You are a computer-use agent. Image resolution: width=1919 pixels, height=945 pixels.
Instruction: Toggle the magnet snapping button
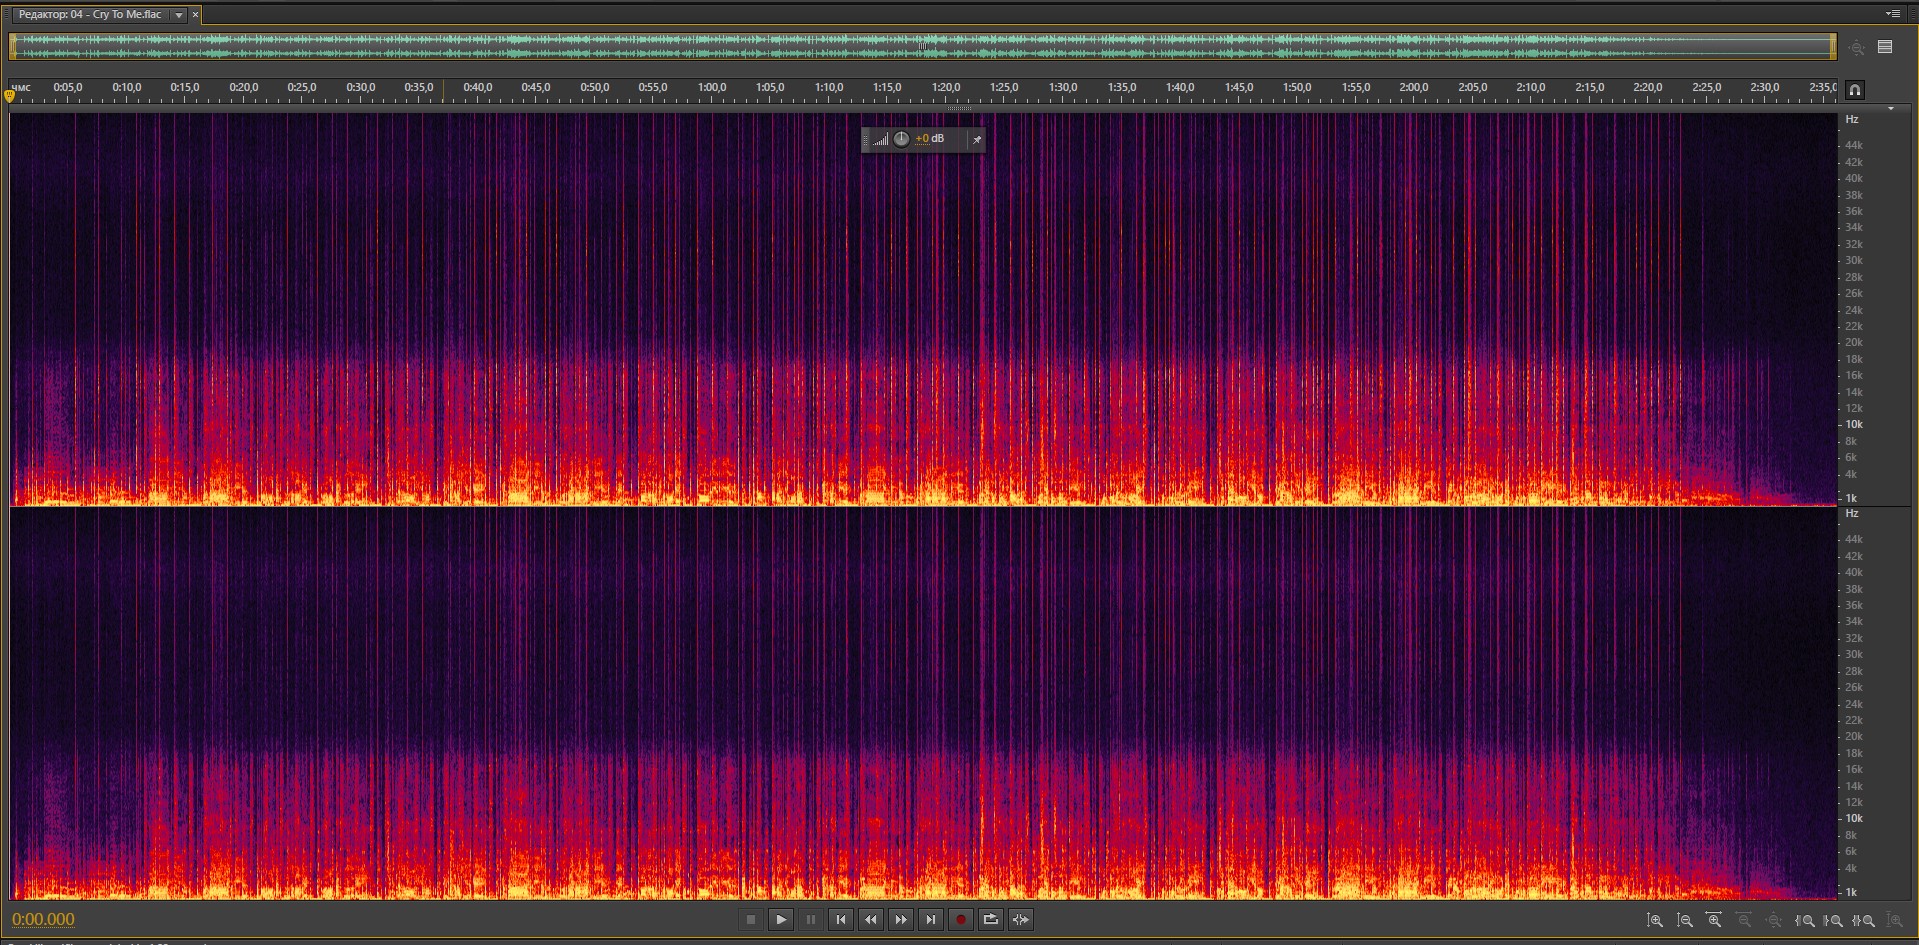(x=1854, y=90)
